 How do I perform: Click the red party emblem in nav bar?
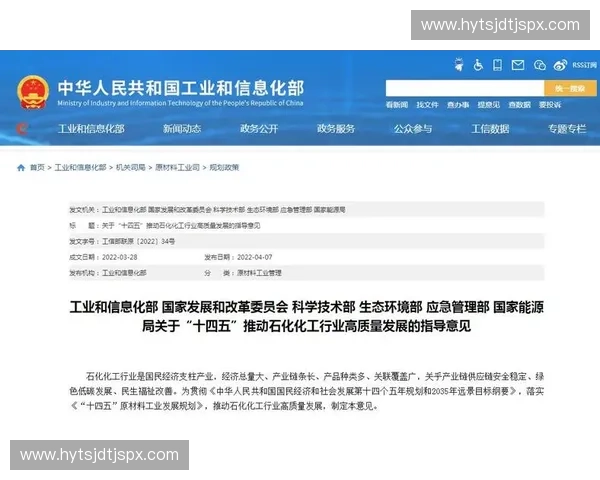[22, 129]
